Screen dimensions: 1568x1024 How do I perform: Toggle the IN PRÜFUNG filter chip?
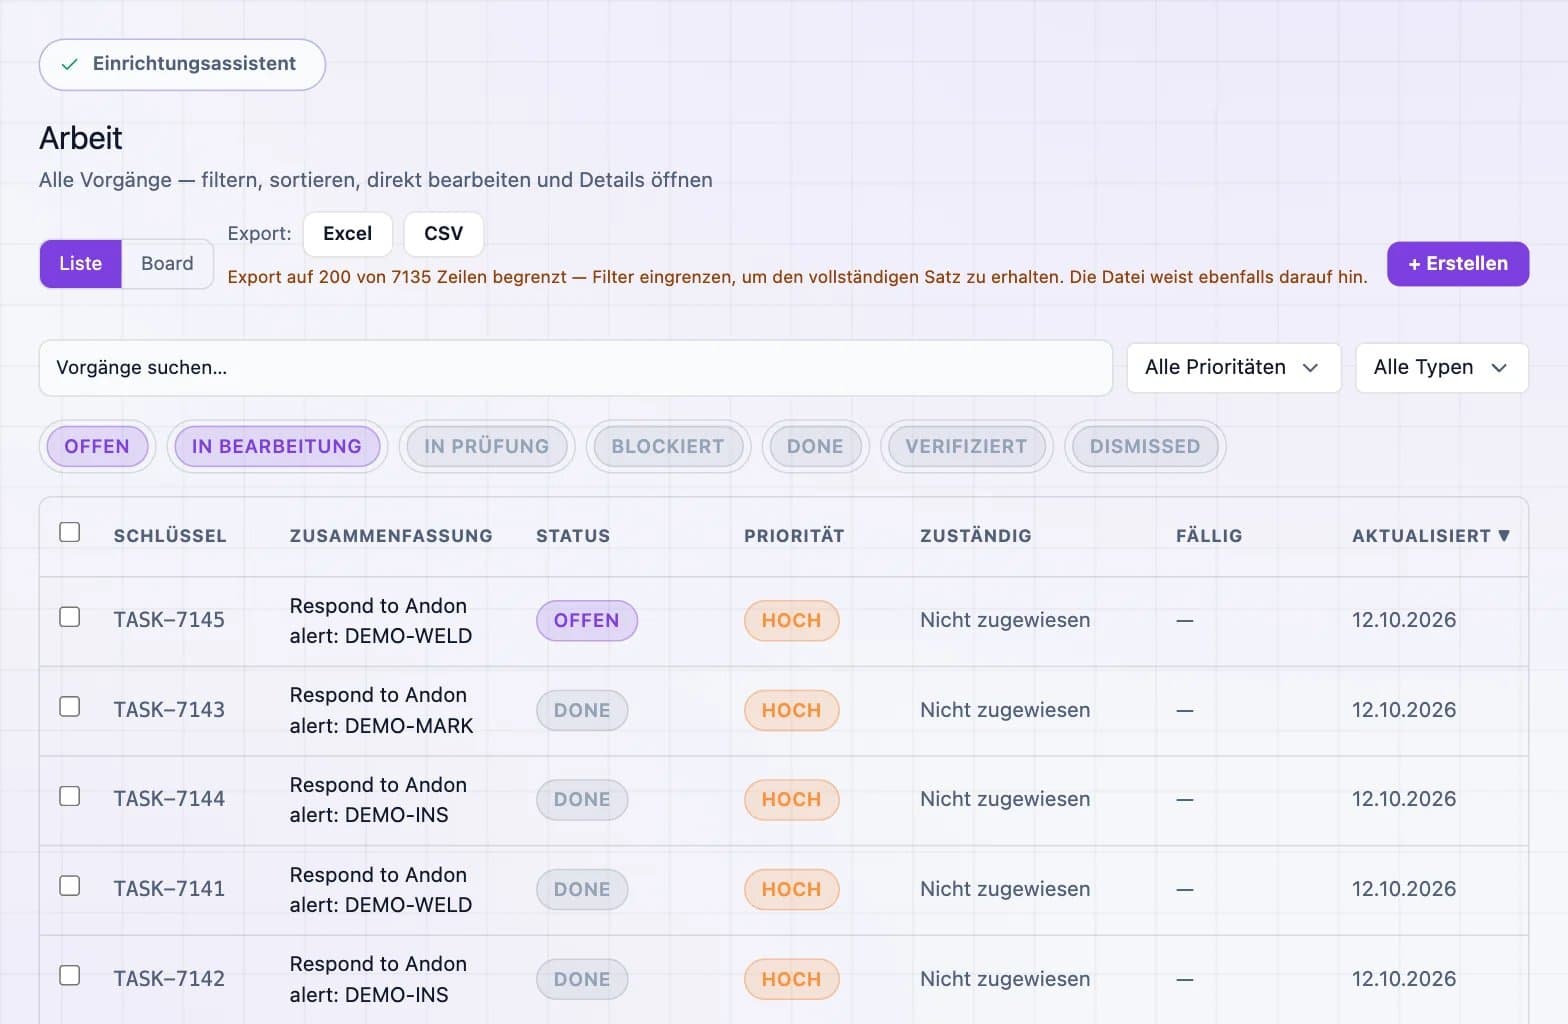[x=486, y=446]
